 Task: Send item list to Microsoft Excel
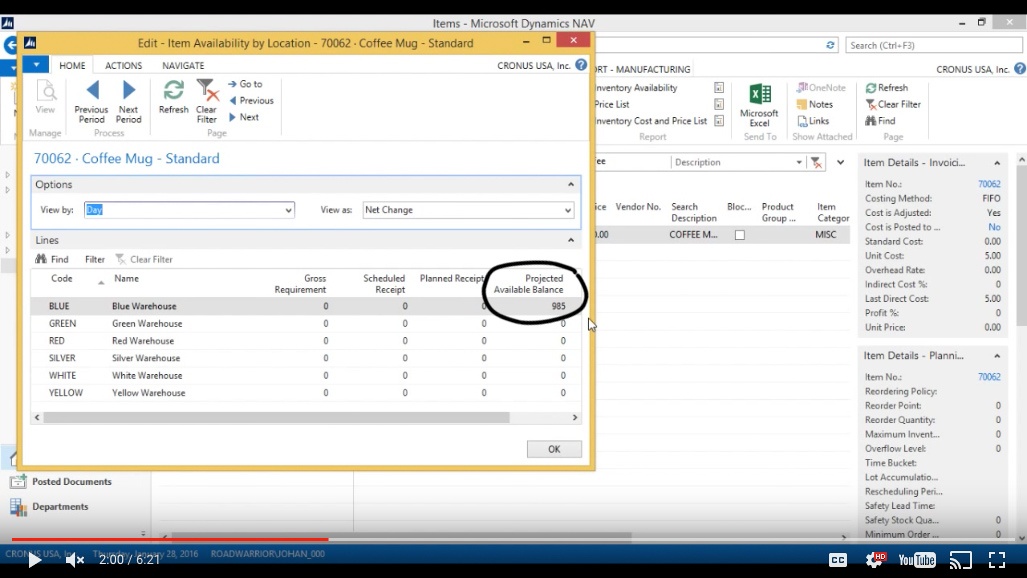pos(760,105)
